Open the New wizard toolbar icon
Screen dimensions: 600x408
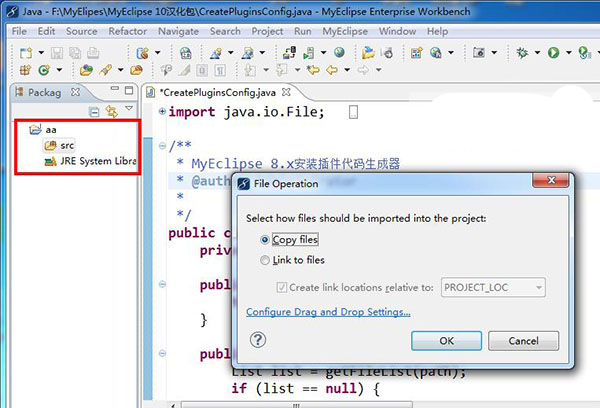coord(26,53)
